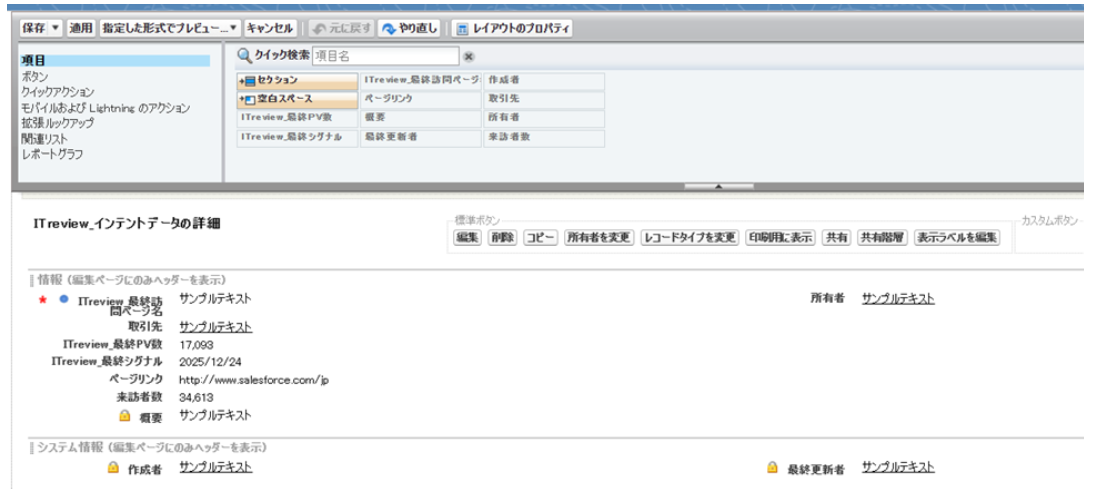Click the 共有 button
The width and height of the screenshot is (1096, 499).
click(836, 238)
